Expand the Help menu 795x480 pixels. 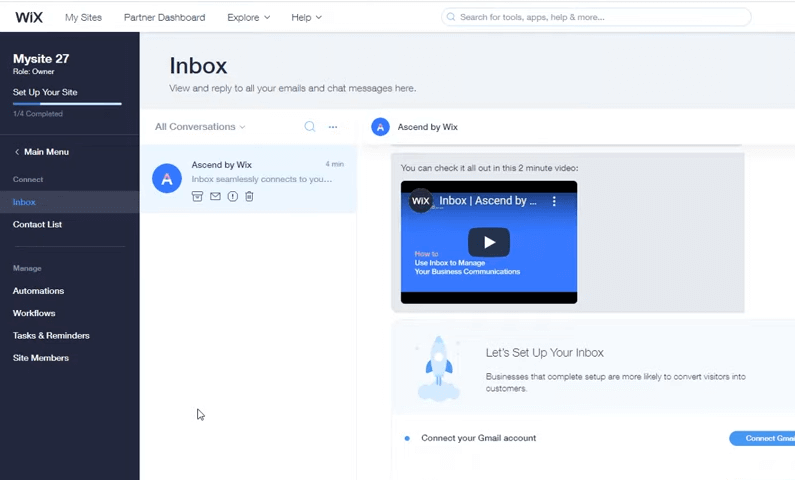pos(306,17)
